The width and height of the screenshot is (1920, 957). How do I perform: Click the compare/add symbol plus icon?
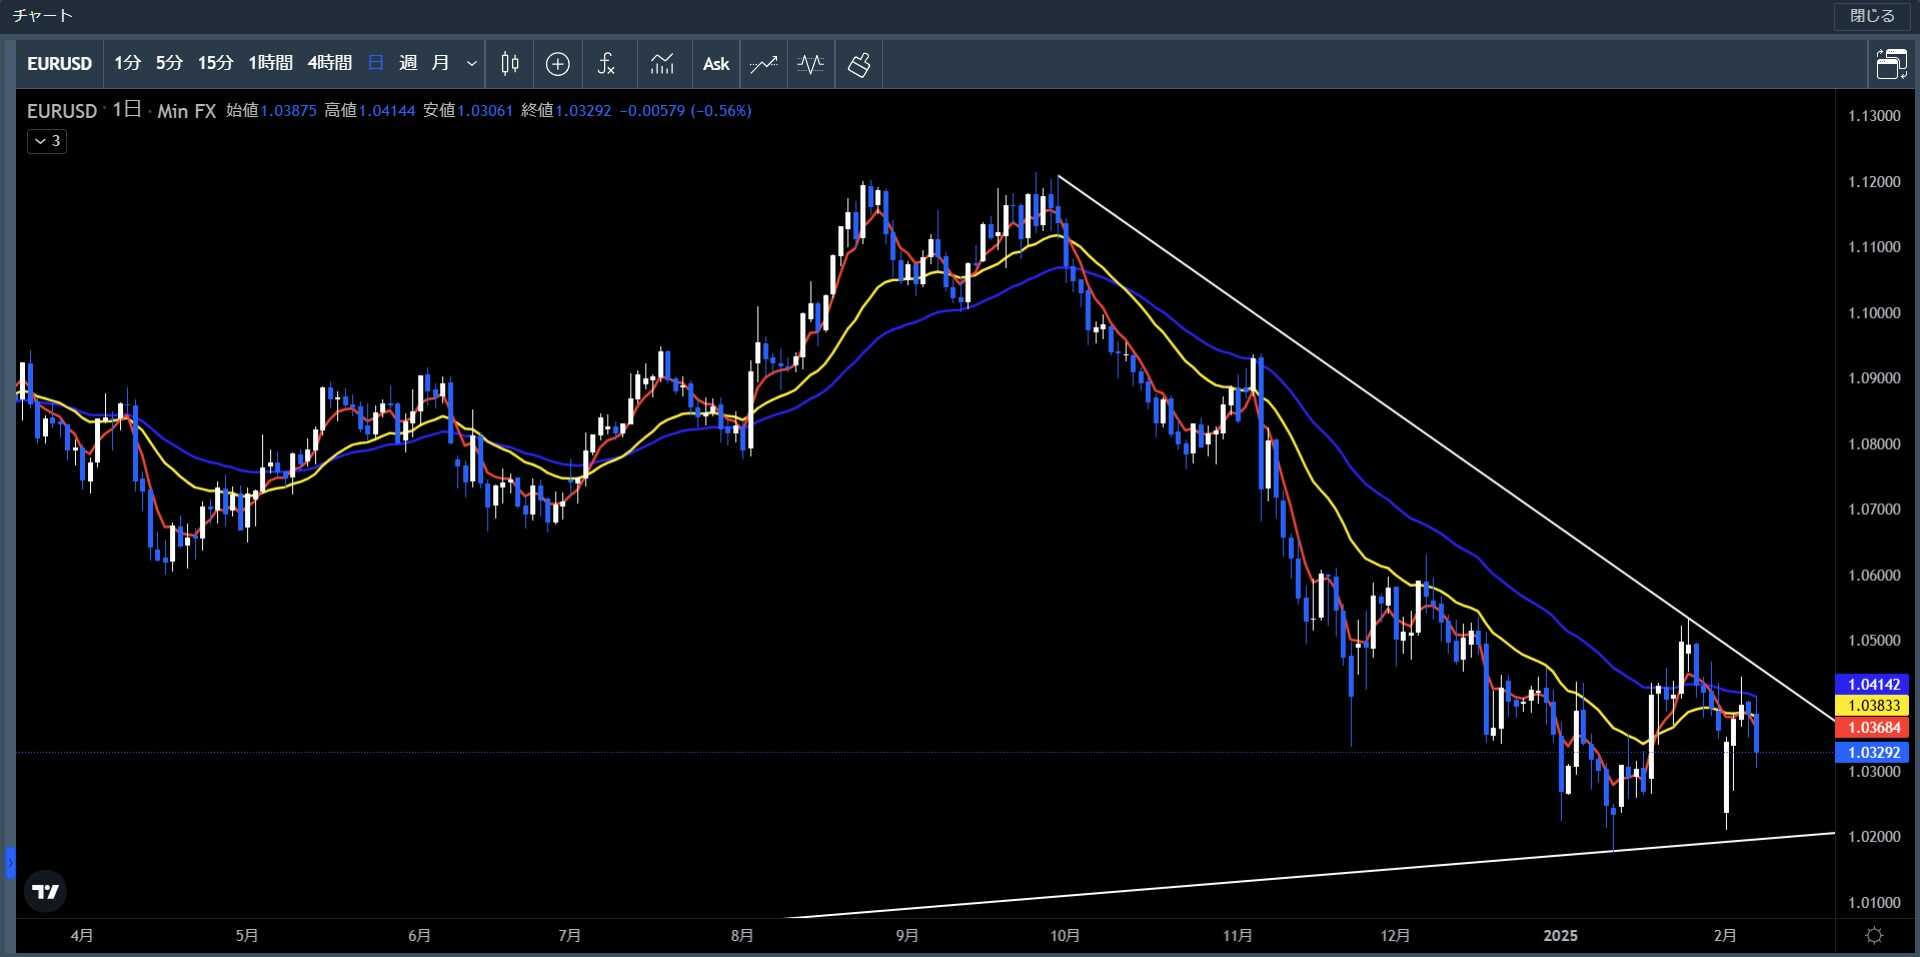click(x=558, y=64)
